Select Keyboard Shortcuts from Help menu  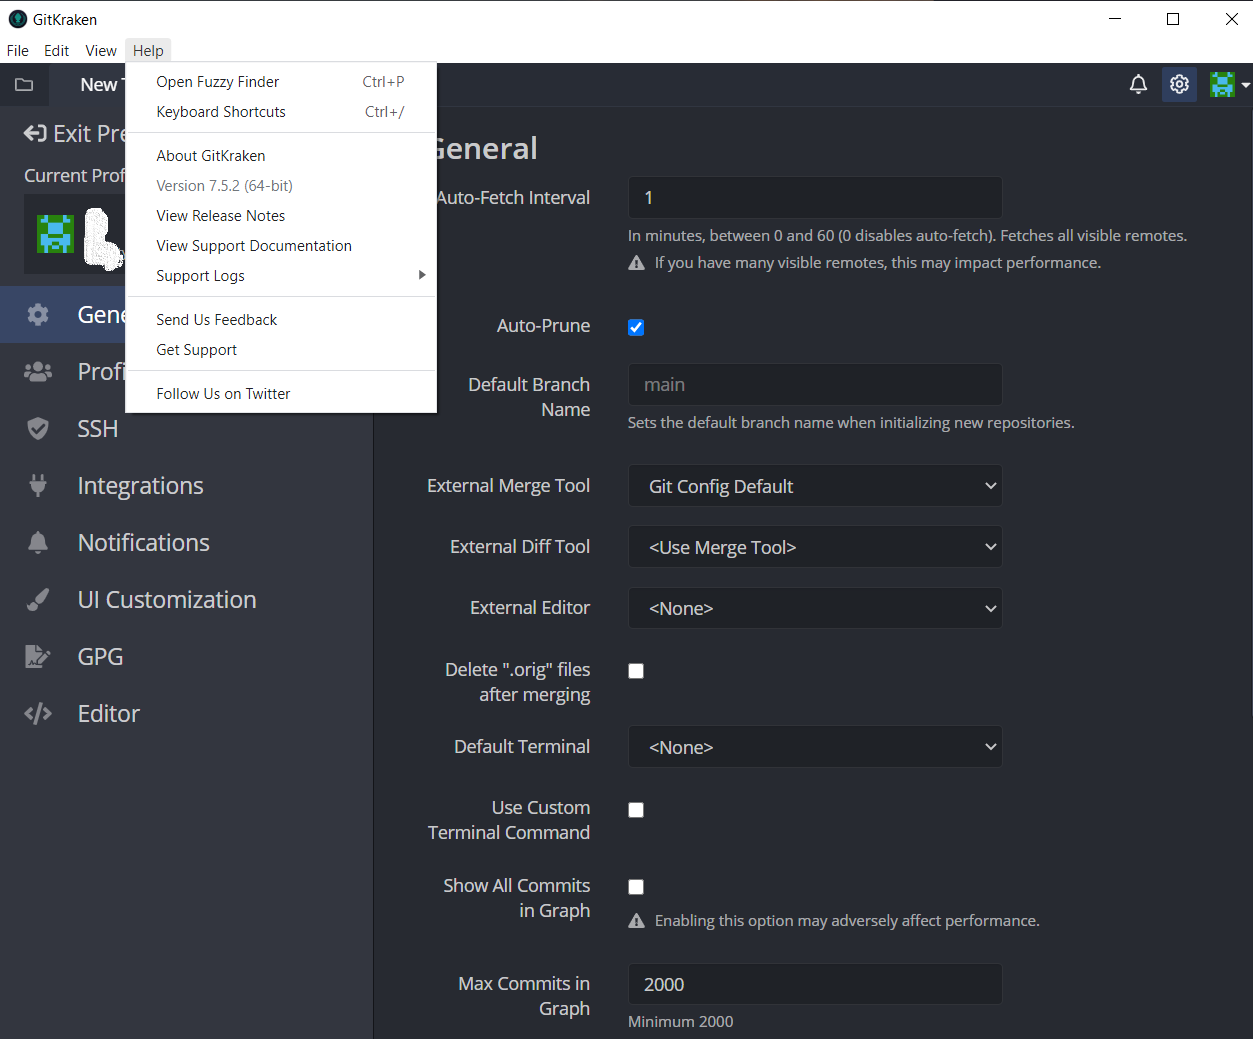point(281,112)
